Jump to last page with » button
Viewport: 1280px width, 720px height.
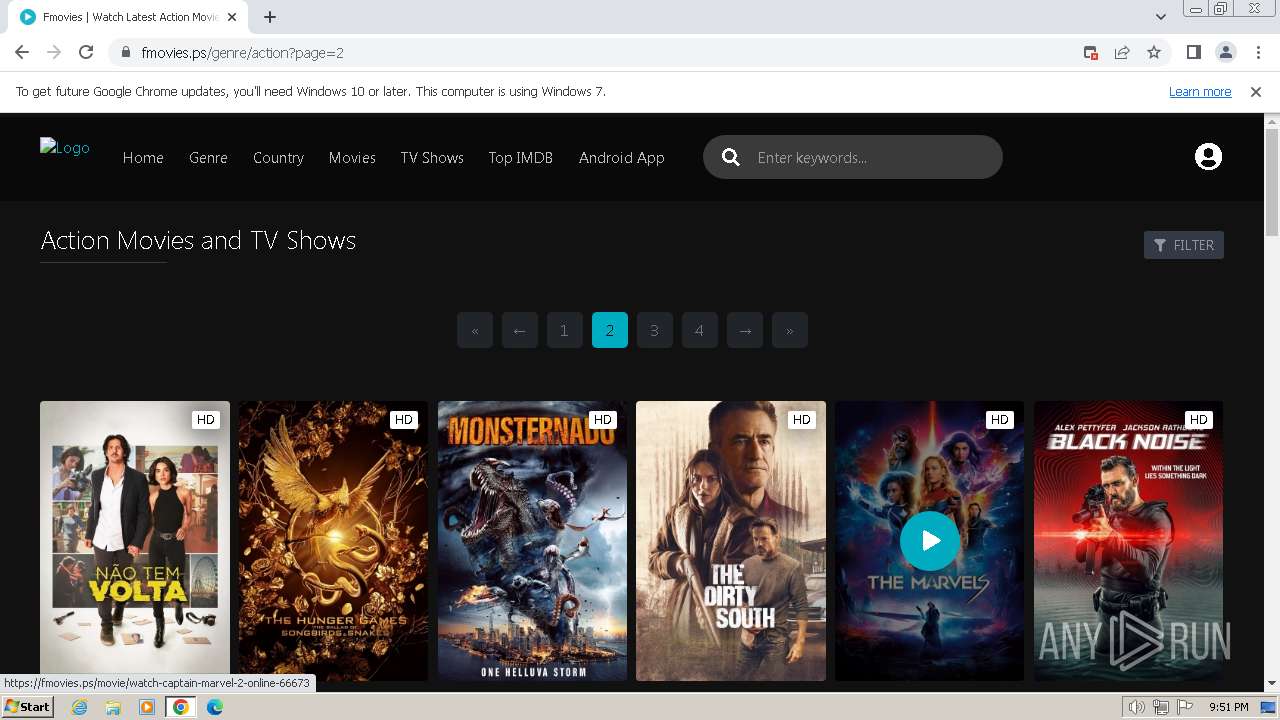pos(790,330)
